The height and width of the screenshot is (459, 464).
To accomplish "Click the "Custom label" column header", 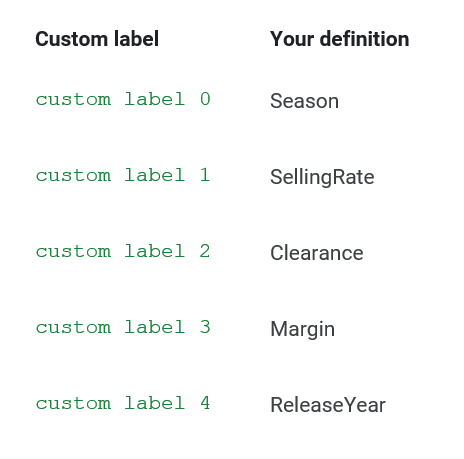I will click(97, 39).
